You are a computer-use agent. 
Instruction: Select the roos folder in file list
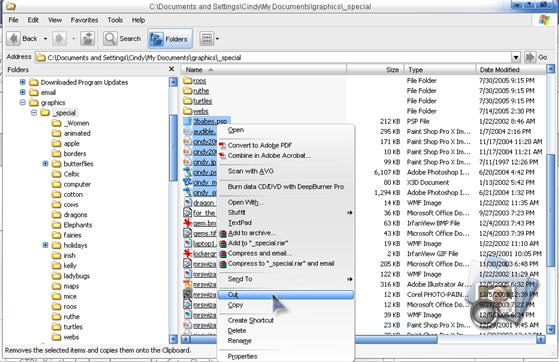[x=199, y=81]
